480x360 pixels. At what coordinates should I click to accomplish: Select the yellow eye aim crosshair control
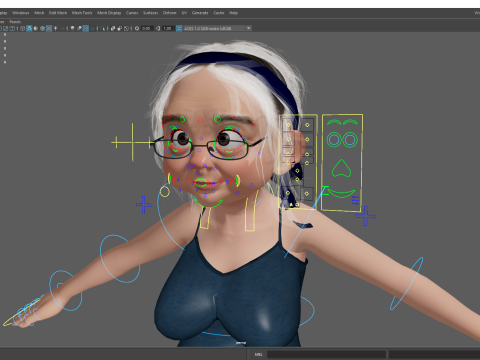[x=132, y=142]
